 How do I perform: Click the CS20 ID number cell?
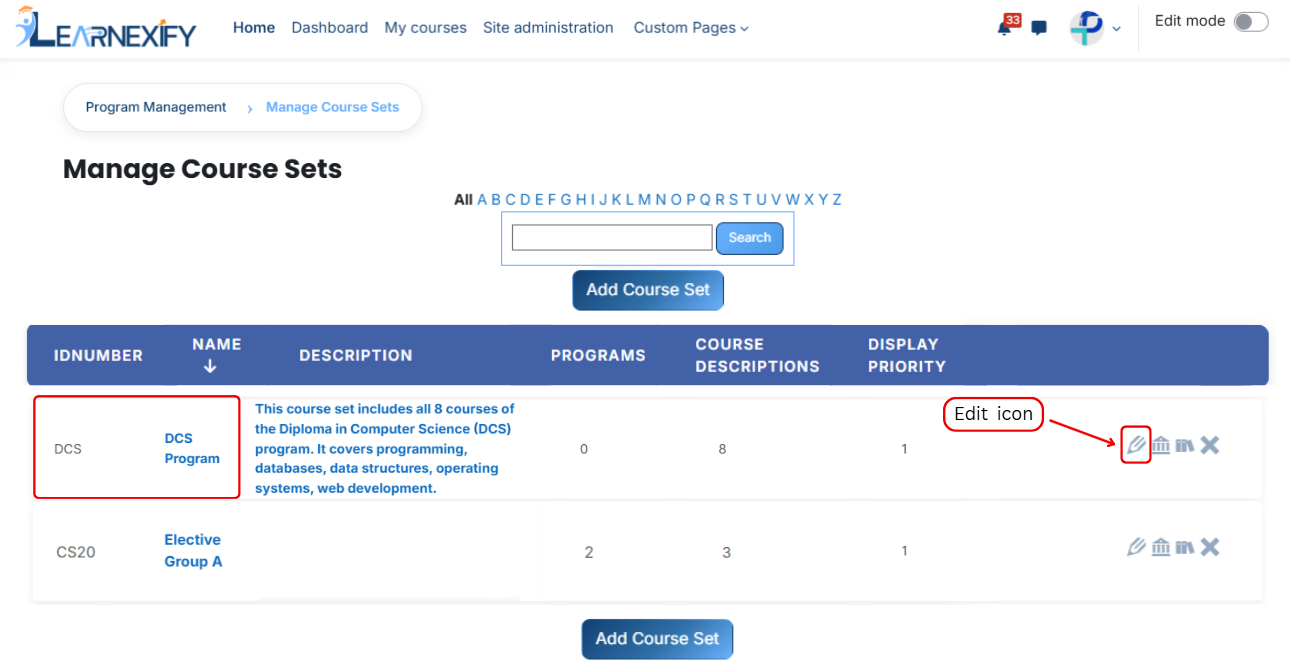click(76, 552)
